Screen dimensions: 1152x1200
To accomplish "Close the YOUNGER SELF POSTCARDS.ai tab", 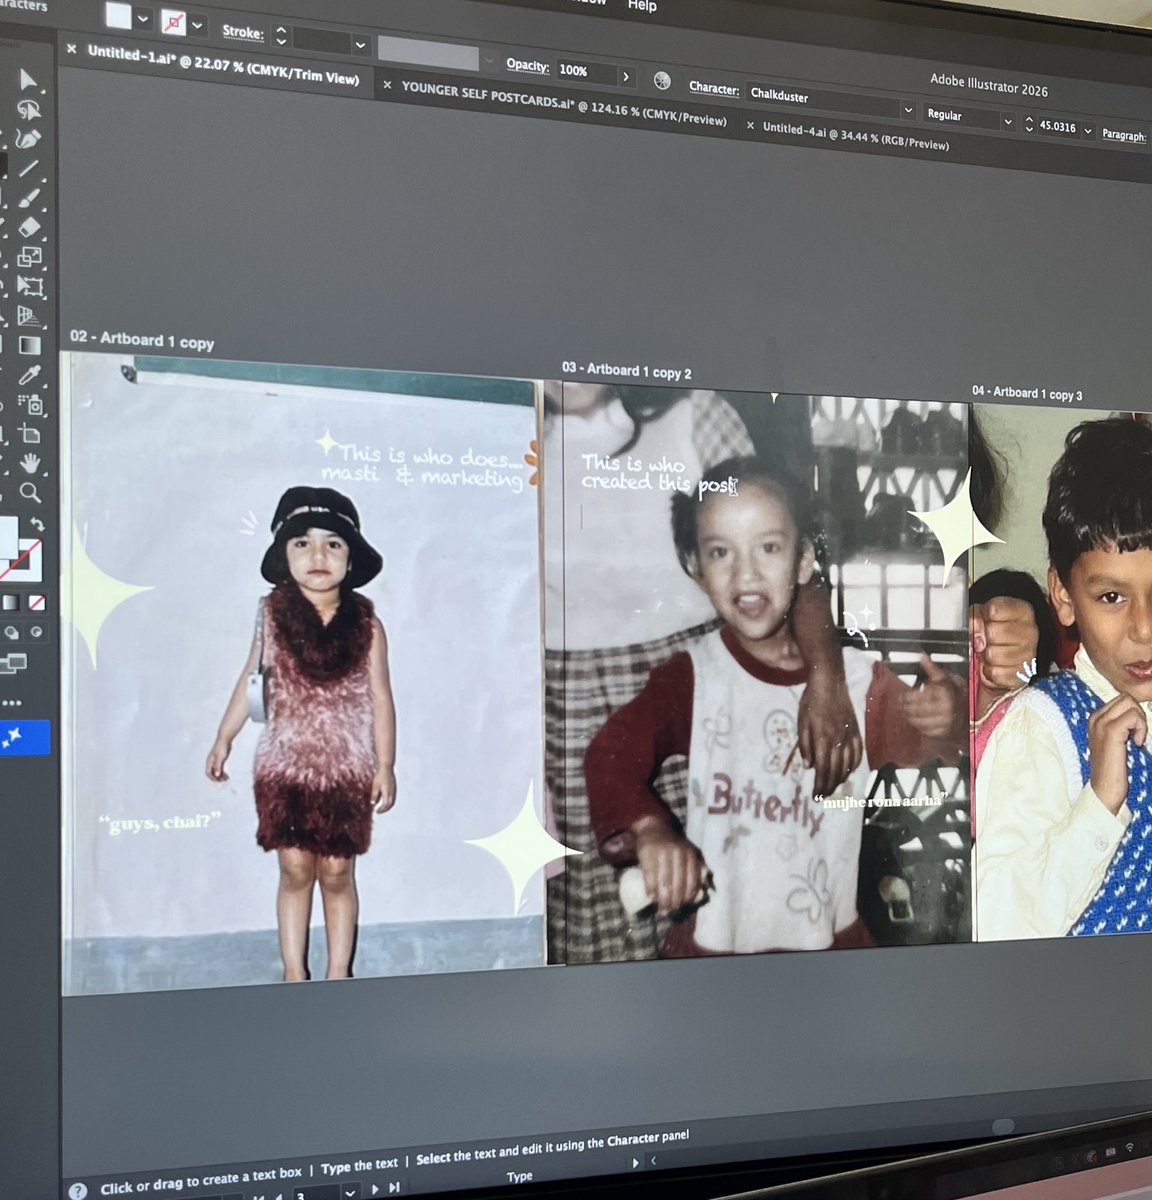I will click(x=387, y=86).
